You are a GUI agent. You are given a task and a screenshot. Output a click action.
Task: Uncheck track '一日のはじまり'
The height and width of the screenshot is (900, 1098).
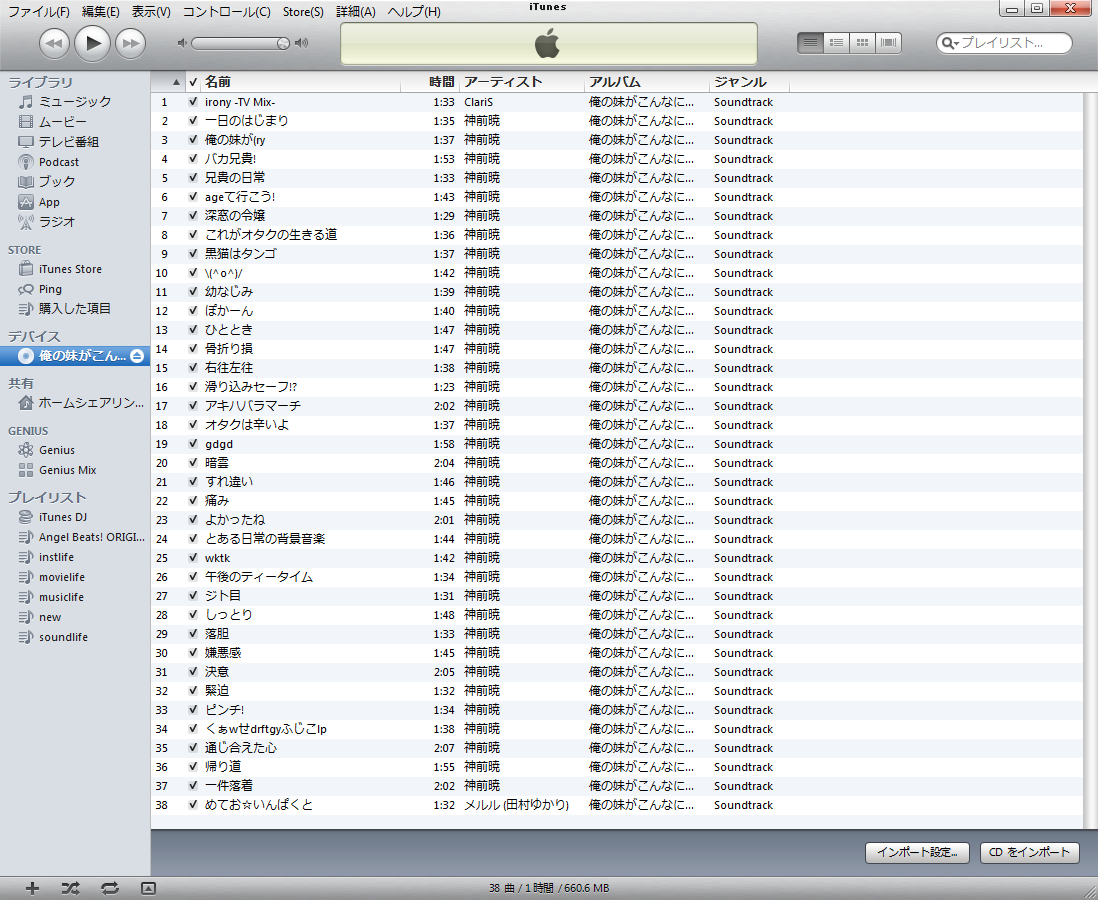pyautogui.click(x=193, y=120)
